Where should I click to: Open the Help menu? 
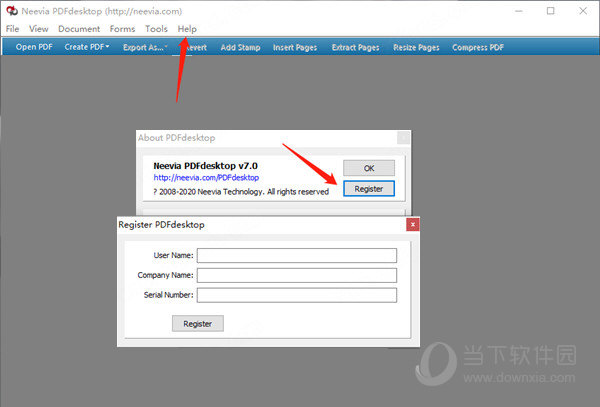pyautogui.click(x=187, y=29)
